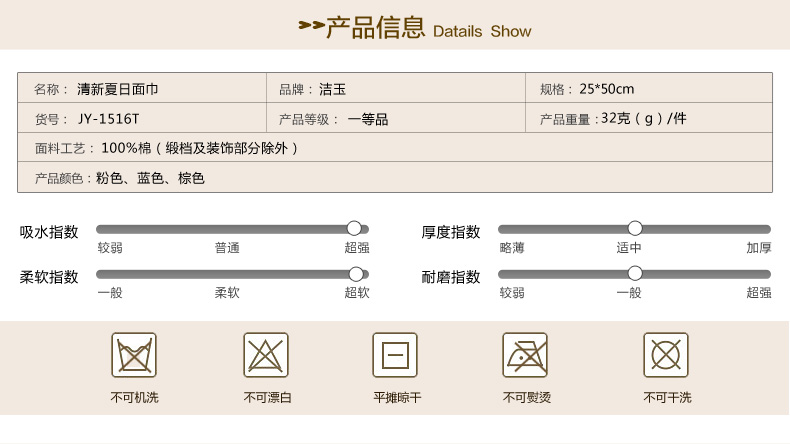Click the do not iron icon
The image size is (790, 444).
525,355
